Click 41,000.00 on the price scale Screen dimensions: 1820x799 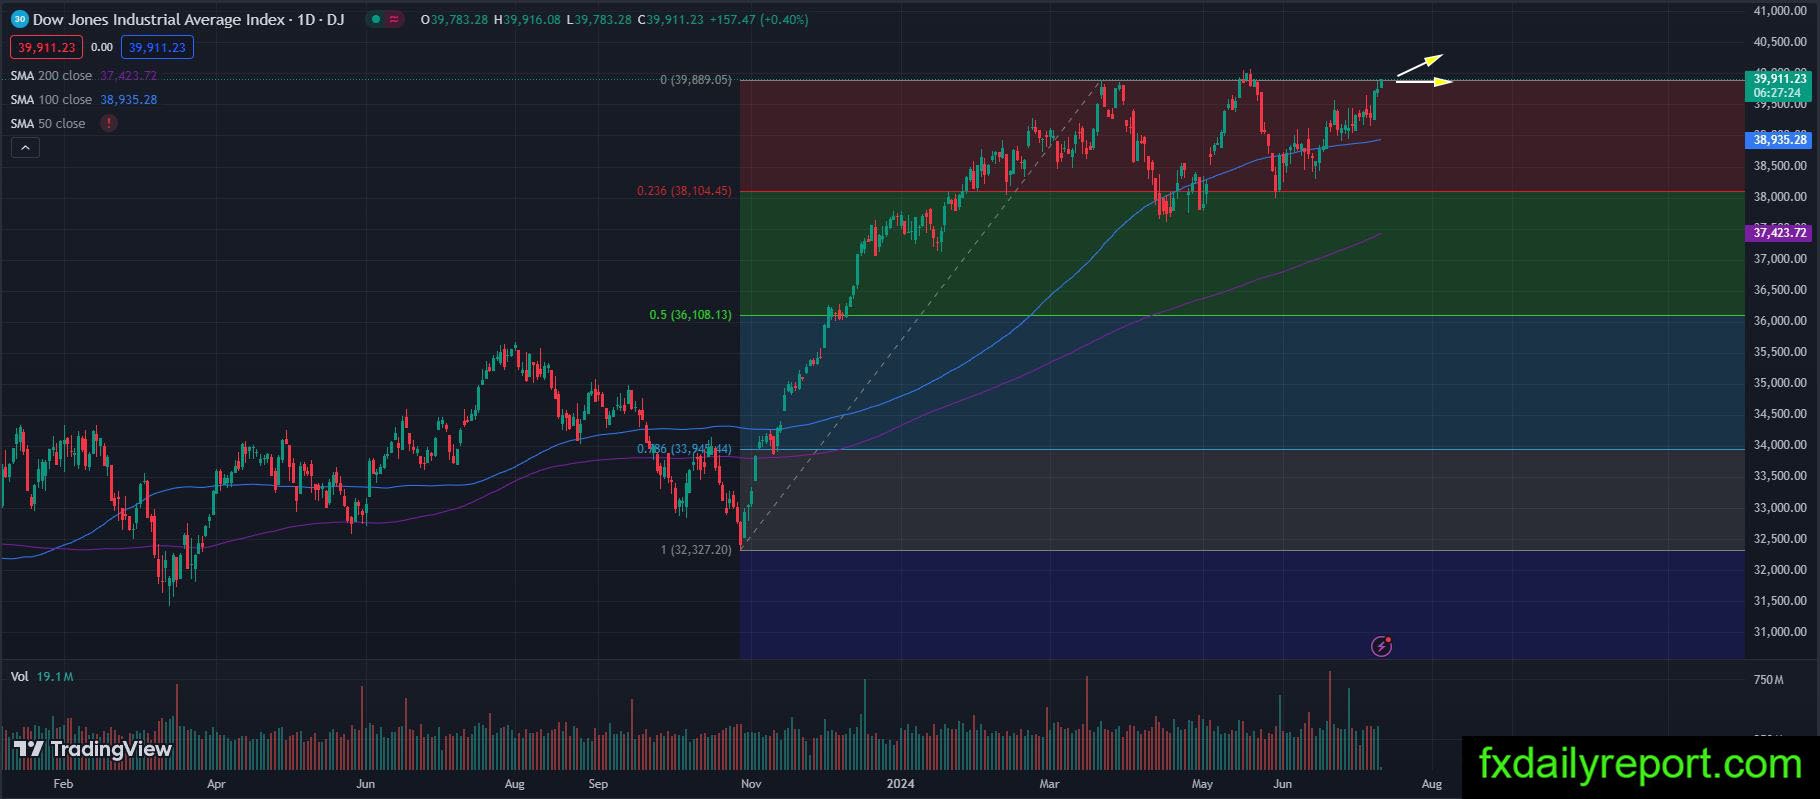point(1781,11)
